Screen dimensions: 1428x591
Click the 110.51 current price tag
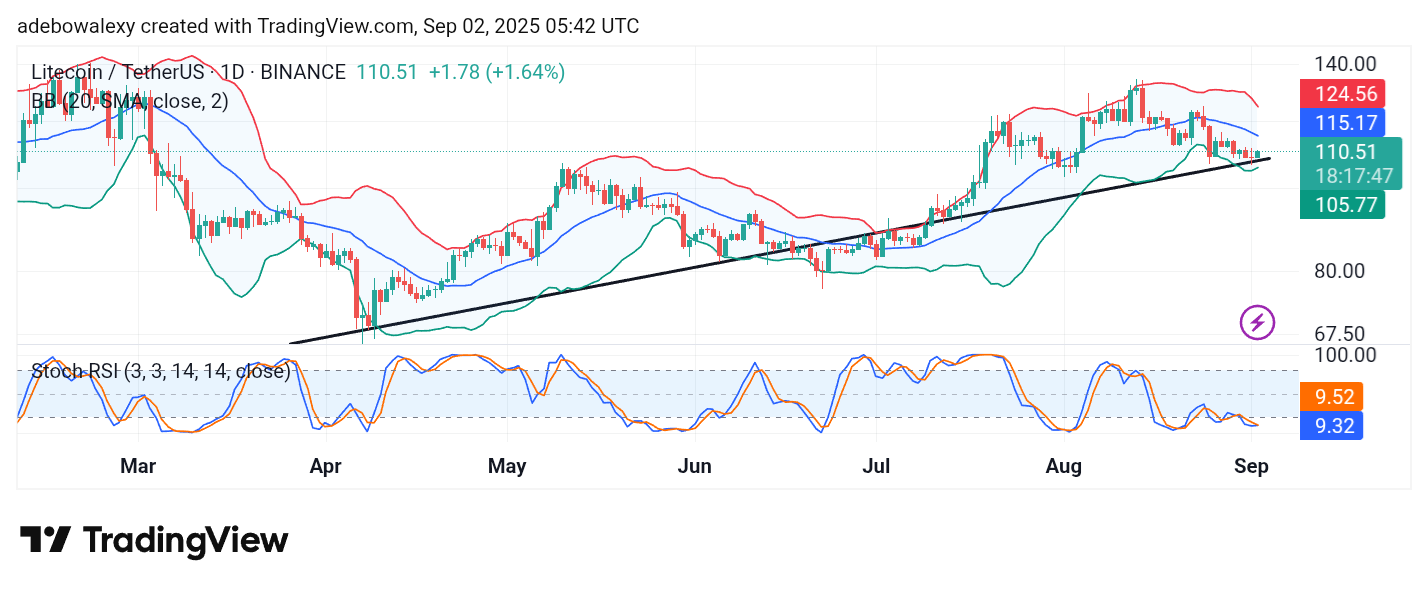[x=1346, y=152]
